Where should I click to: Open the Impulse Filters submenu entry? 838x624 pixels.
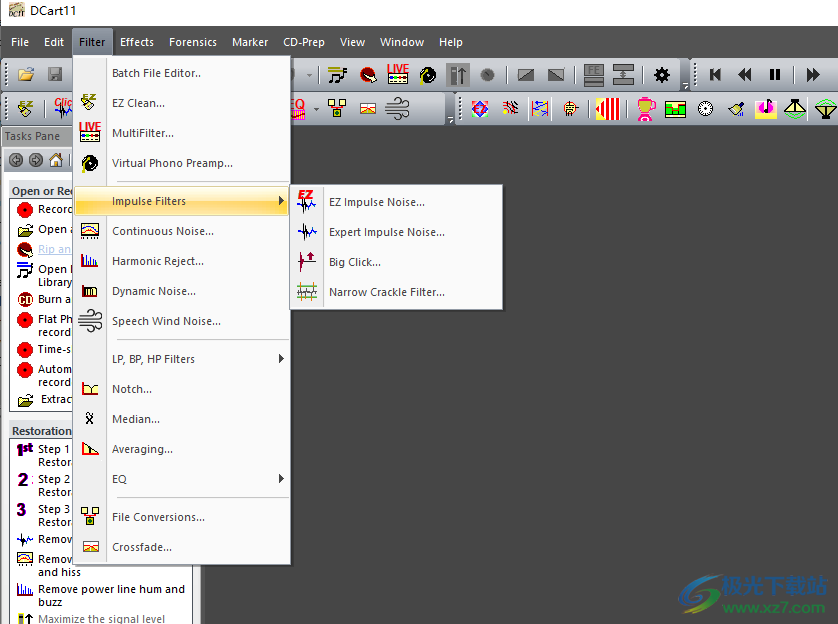181,201
